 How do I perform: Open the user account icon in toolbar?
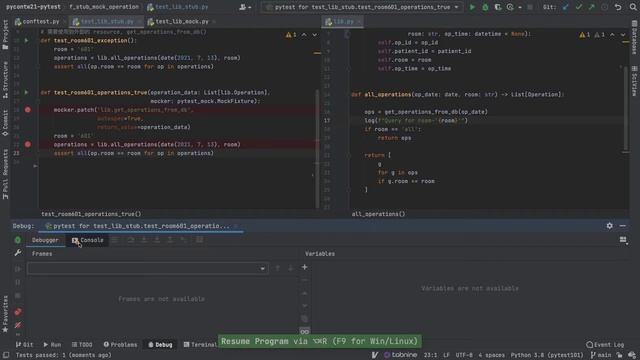pyautogui.click(x=245, y=7)
